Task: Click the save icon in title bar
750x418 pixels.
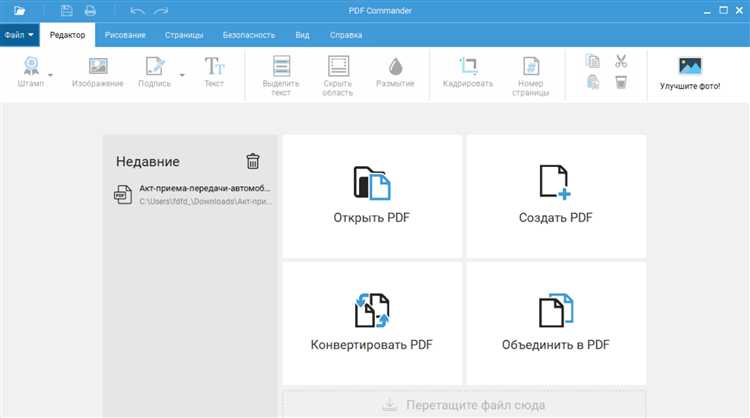Action: [66, 11]
